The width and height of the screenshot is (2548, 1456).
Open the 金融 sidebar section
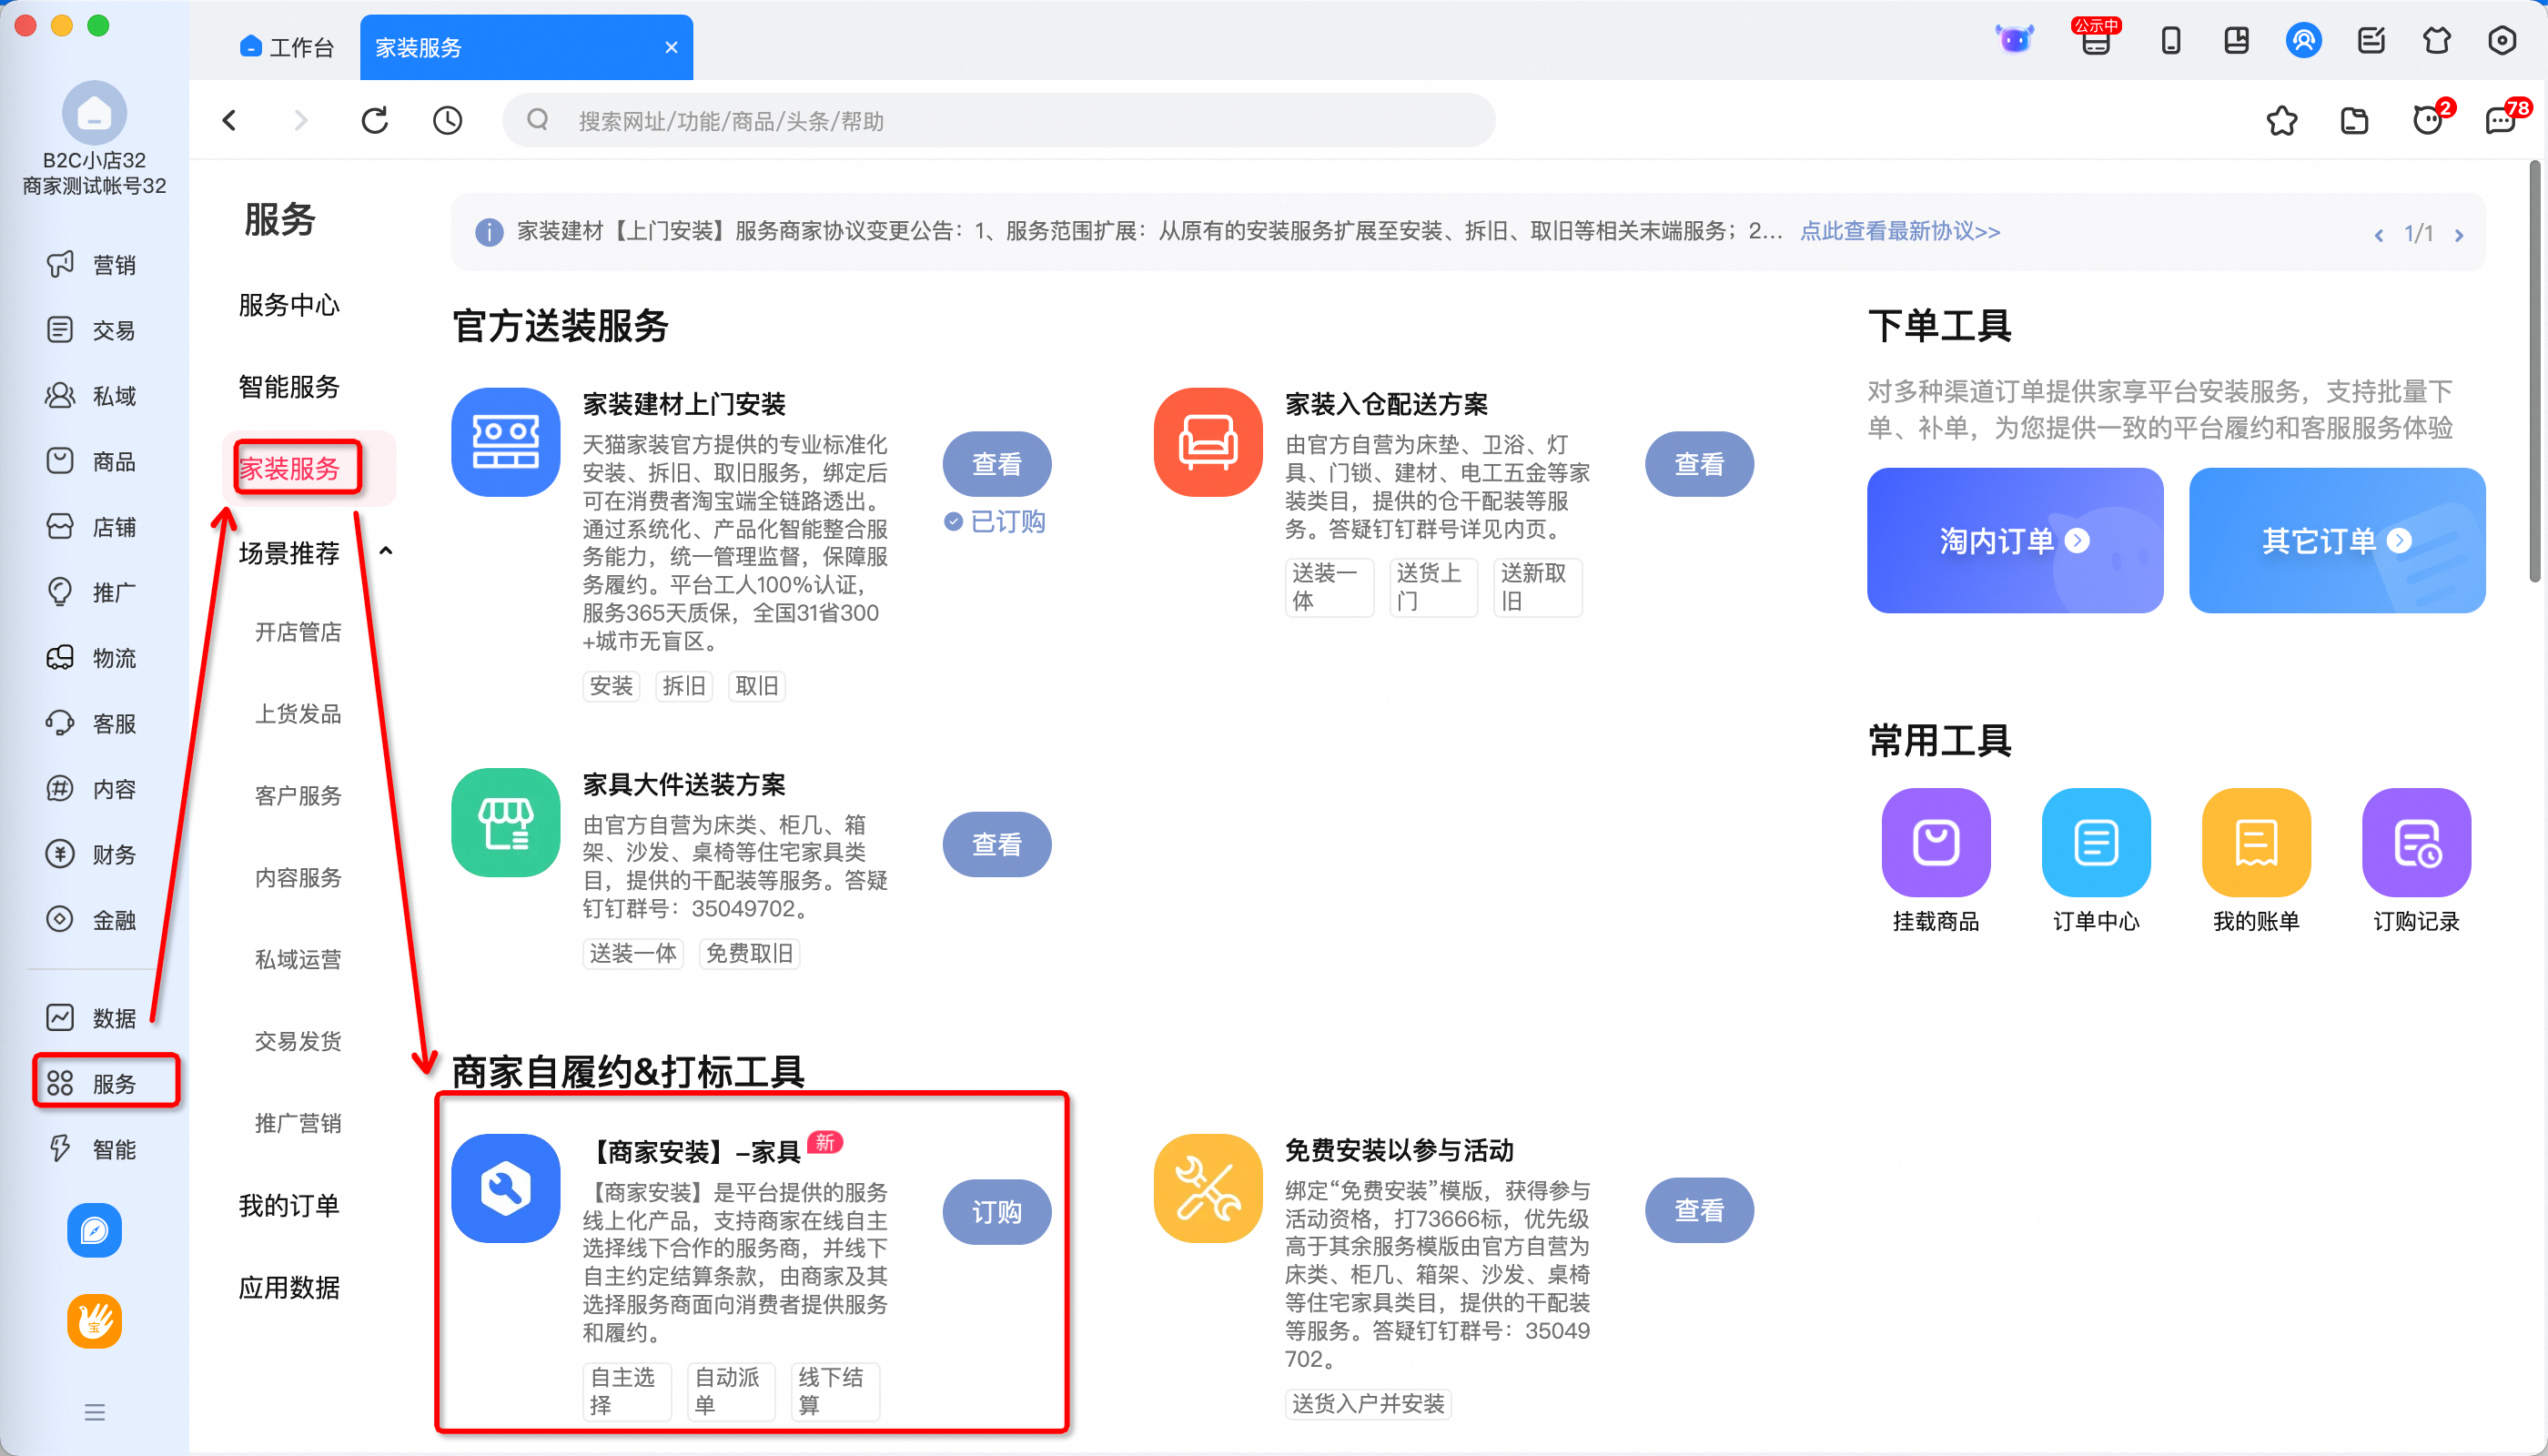92,920
